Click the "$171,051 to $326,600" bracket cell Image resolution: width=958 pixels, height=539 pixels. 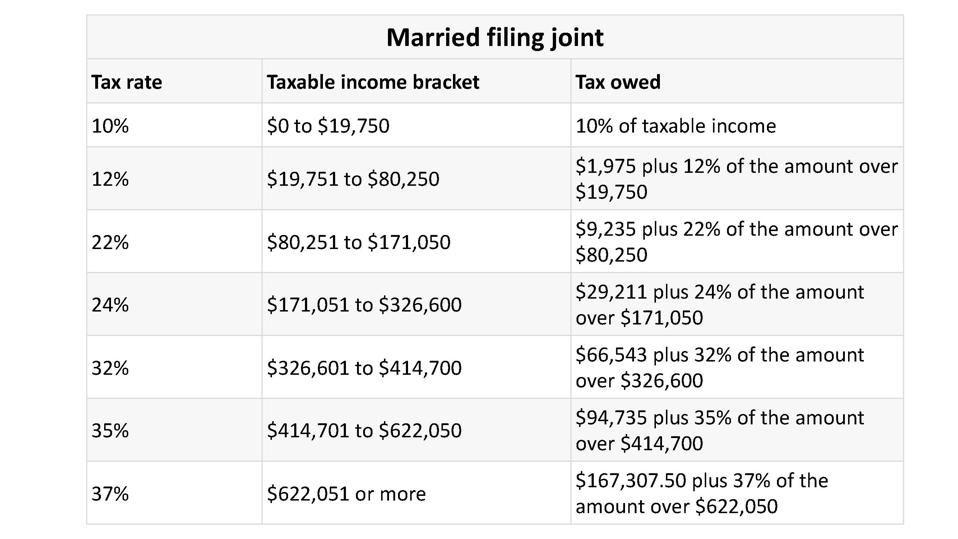(364, 304)
